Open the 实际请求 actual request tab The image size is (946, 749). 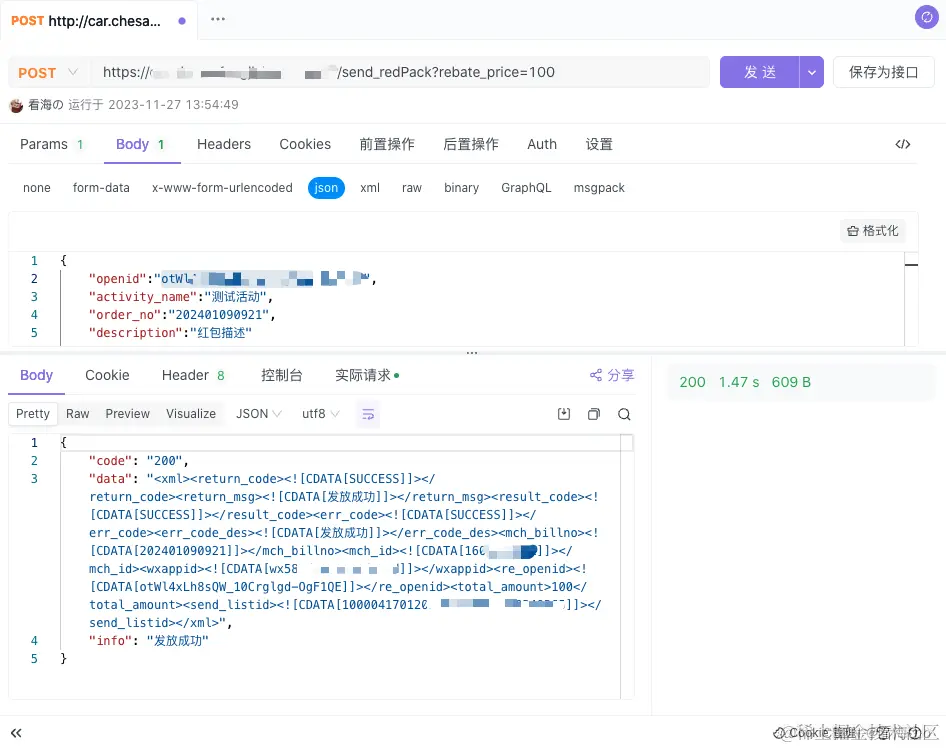[x=367, y=375]
